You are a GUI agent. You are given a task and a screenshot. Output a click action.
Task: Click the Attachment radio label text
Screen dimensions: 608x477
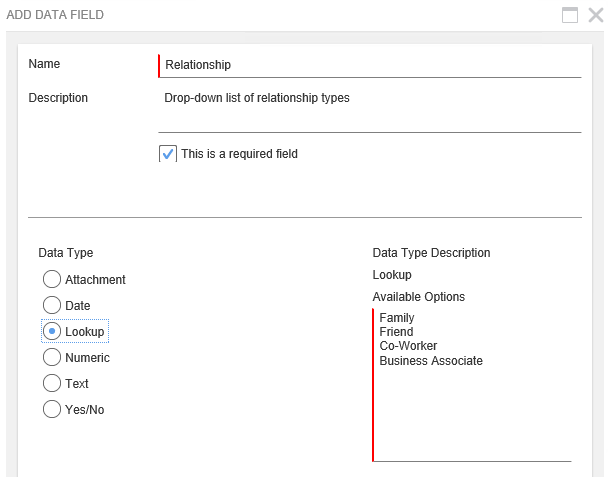tap(96, 280)
